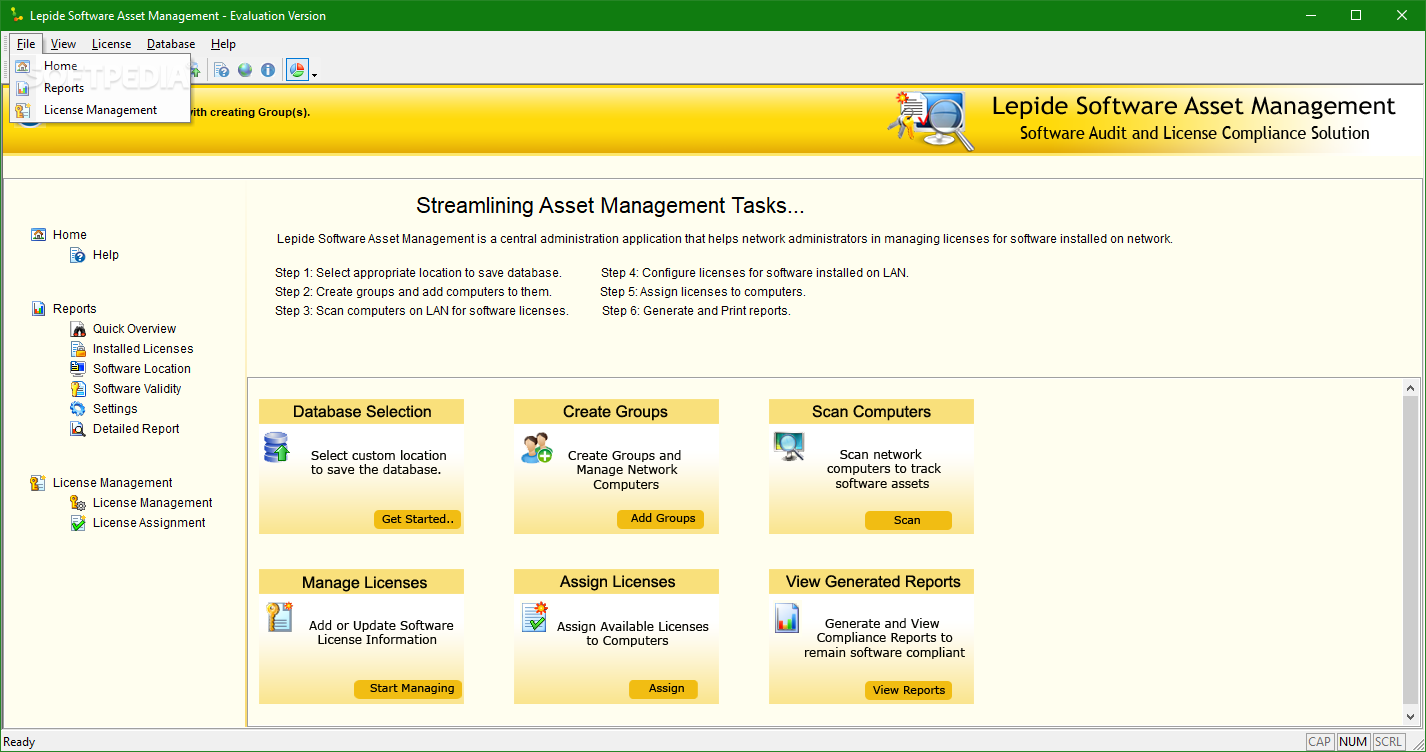Open the pie chart dropdown arrow
This screenshot has height=752, width=1426.
(x=314, y=73)
